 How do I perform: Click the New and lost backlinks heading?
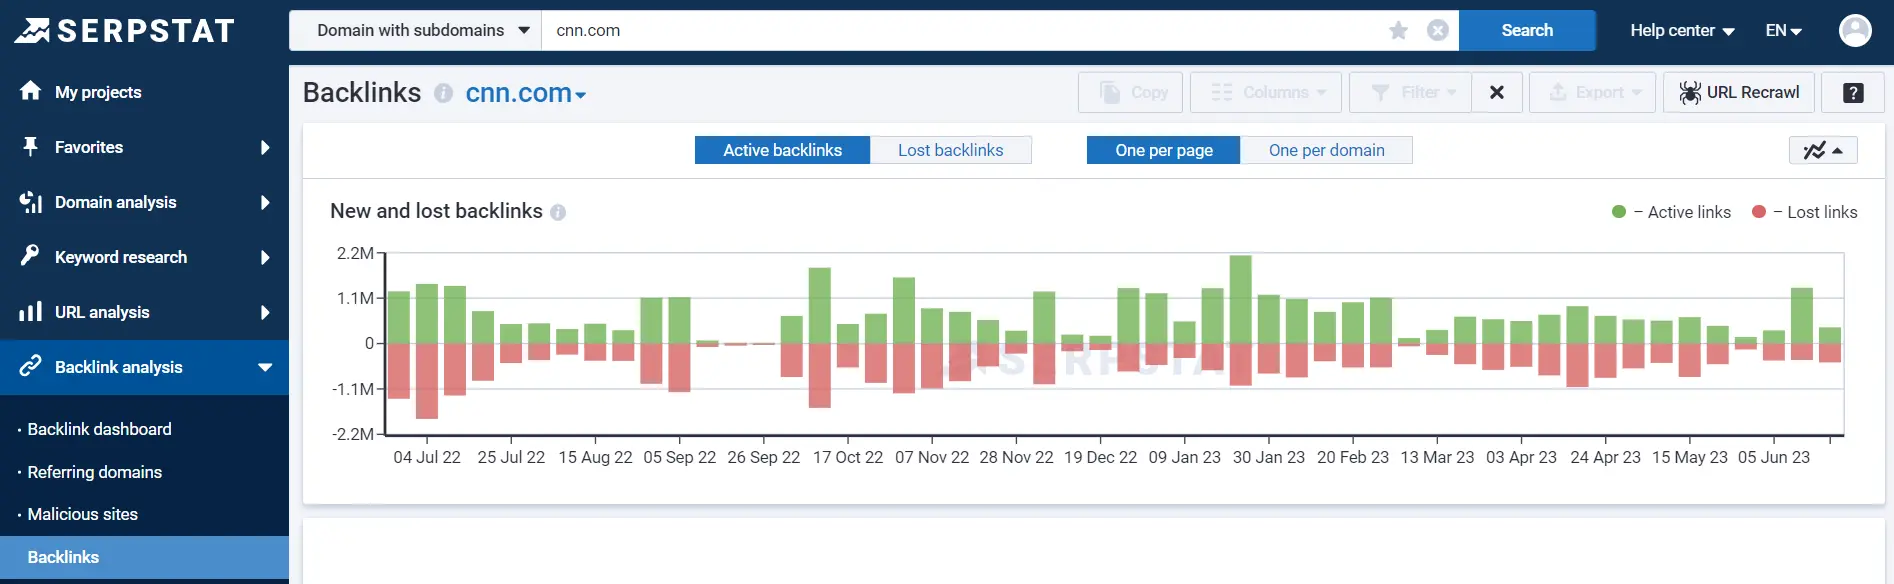[x=436, y=211]
